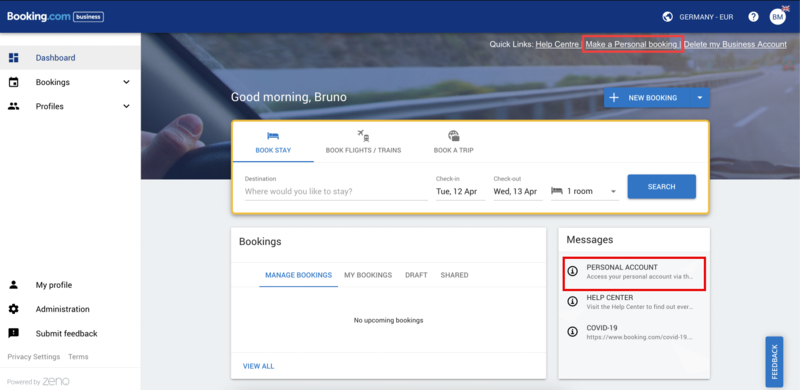800x390 pixels.
Task: Select the Manage Bookings tab
Action: pos(298,275)
